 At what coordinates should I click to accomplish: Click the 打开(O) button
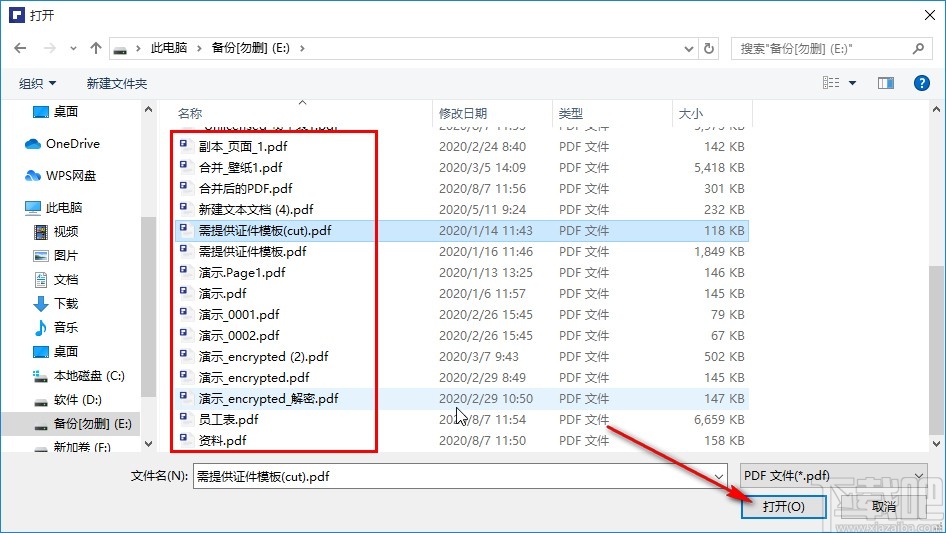pyautogui.click(x=783, y=506)
